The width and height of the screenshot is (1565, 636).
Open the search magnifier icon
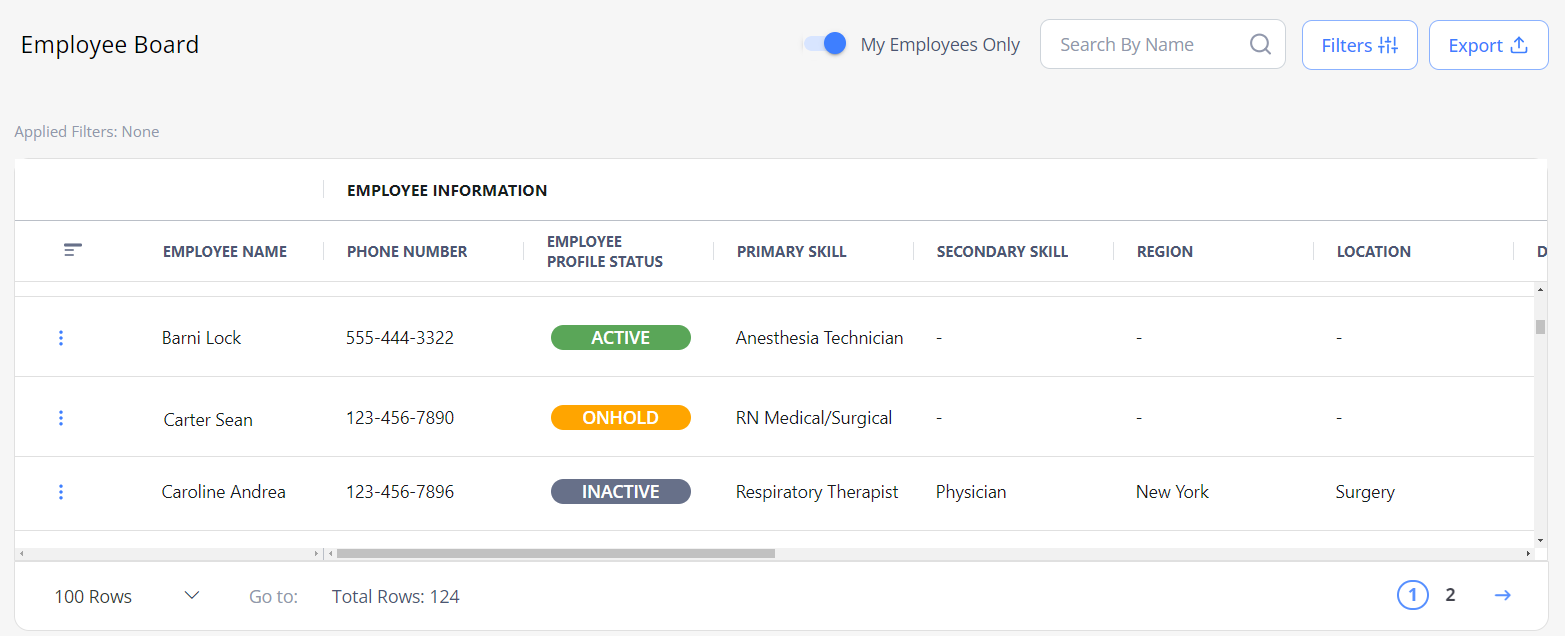coord(1259,44)
